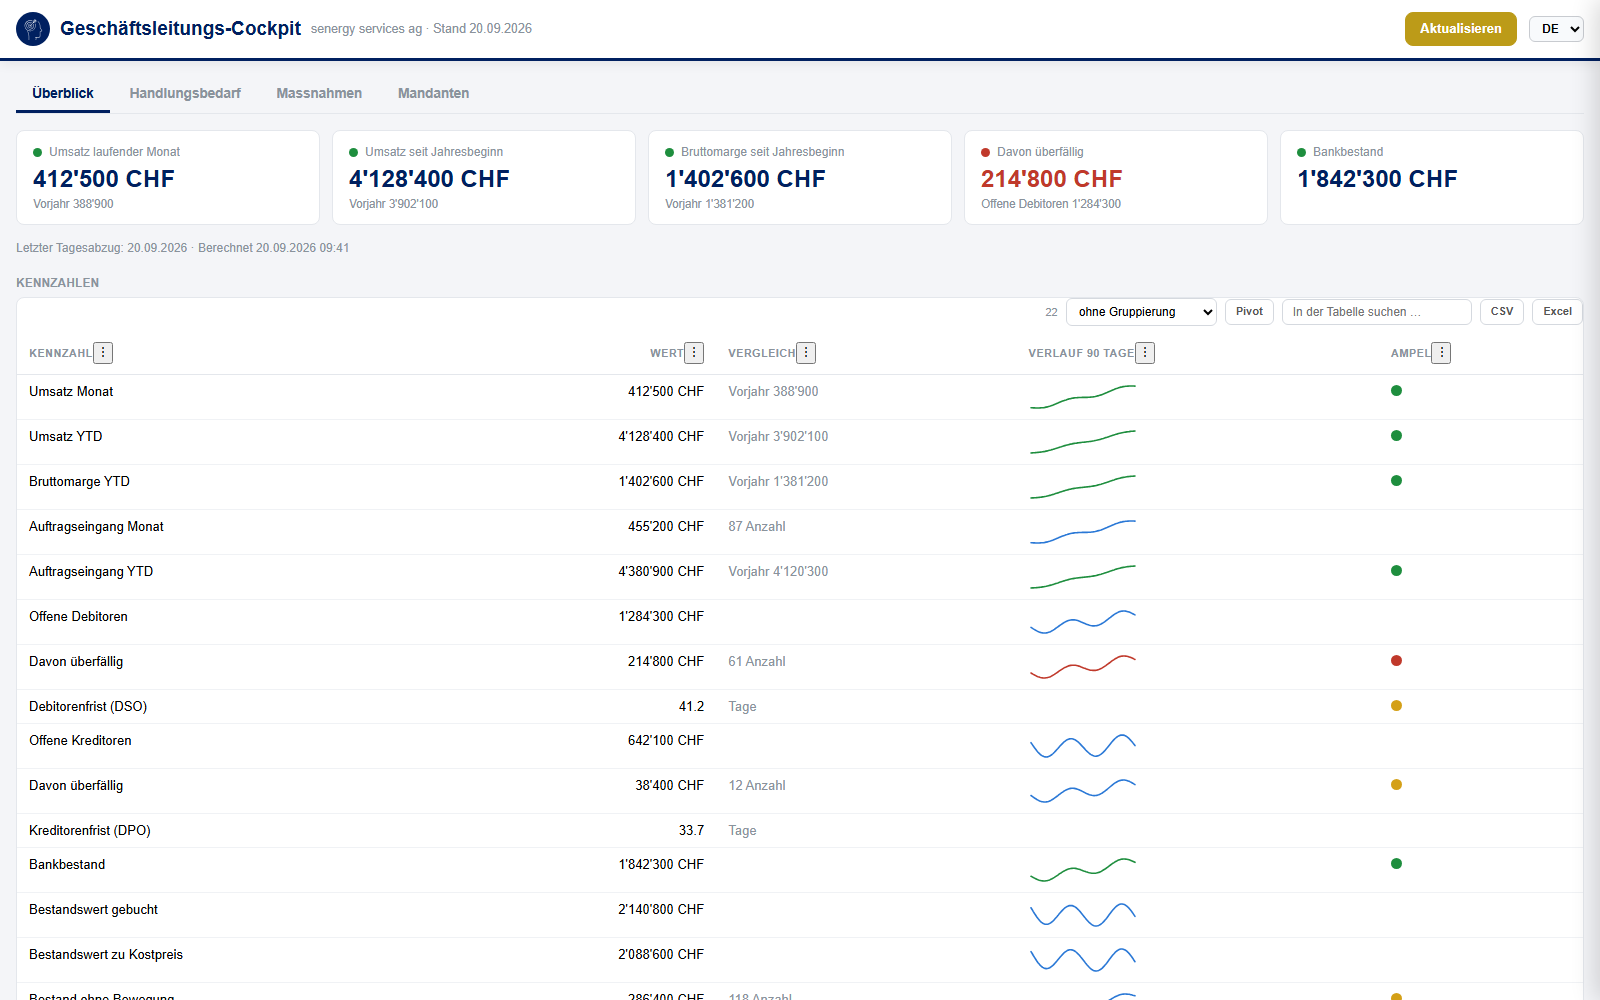1600x1000 pixels.
Task: Select the Bankbestand KPI card
Action: 1431,178
